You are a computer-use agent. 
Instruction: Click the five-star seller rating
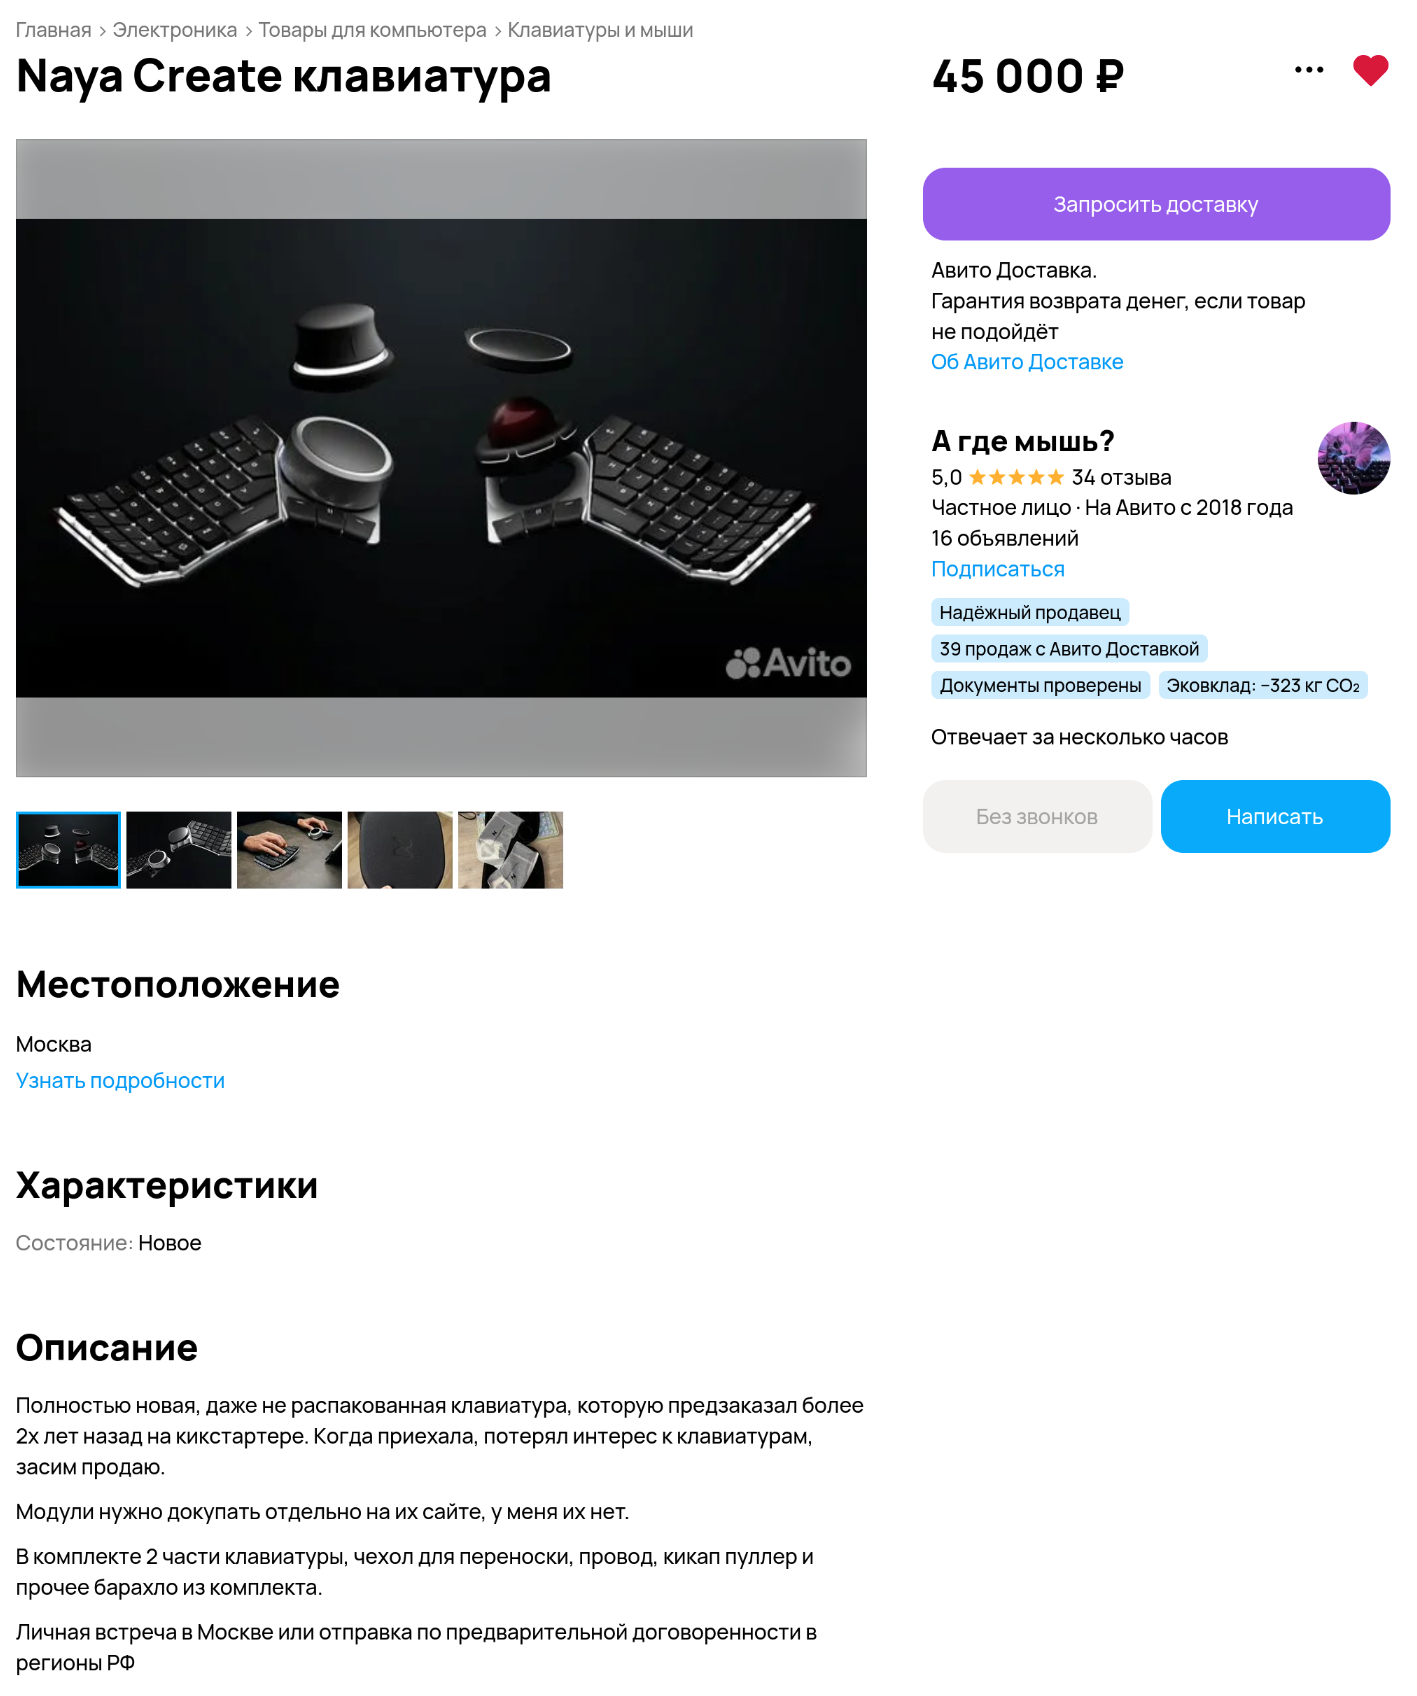click(x=1016, y=478)
